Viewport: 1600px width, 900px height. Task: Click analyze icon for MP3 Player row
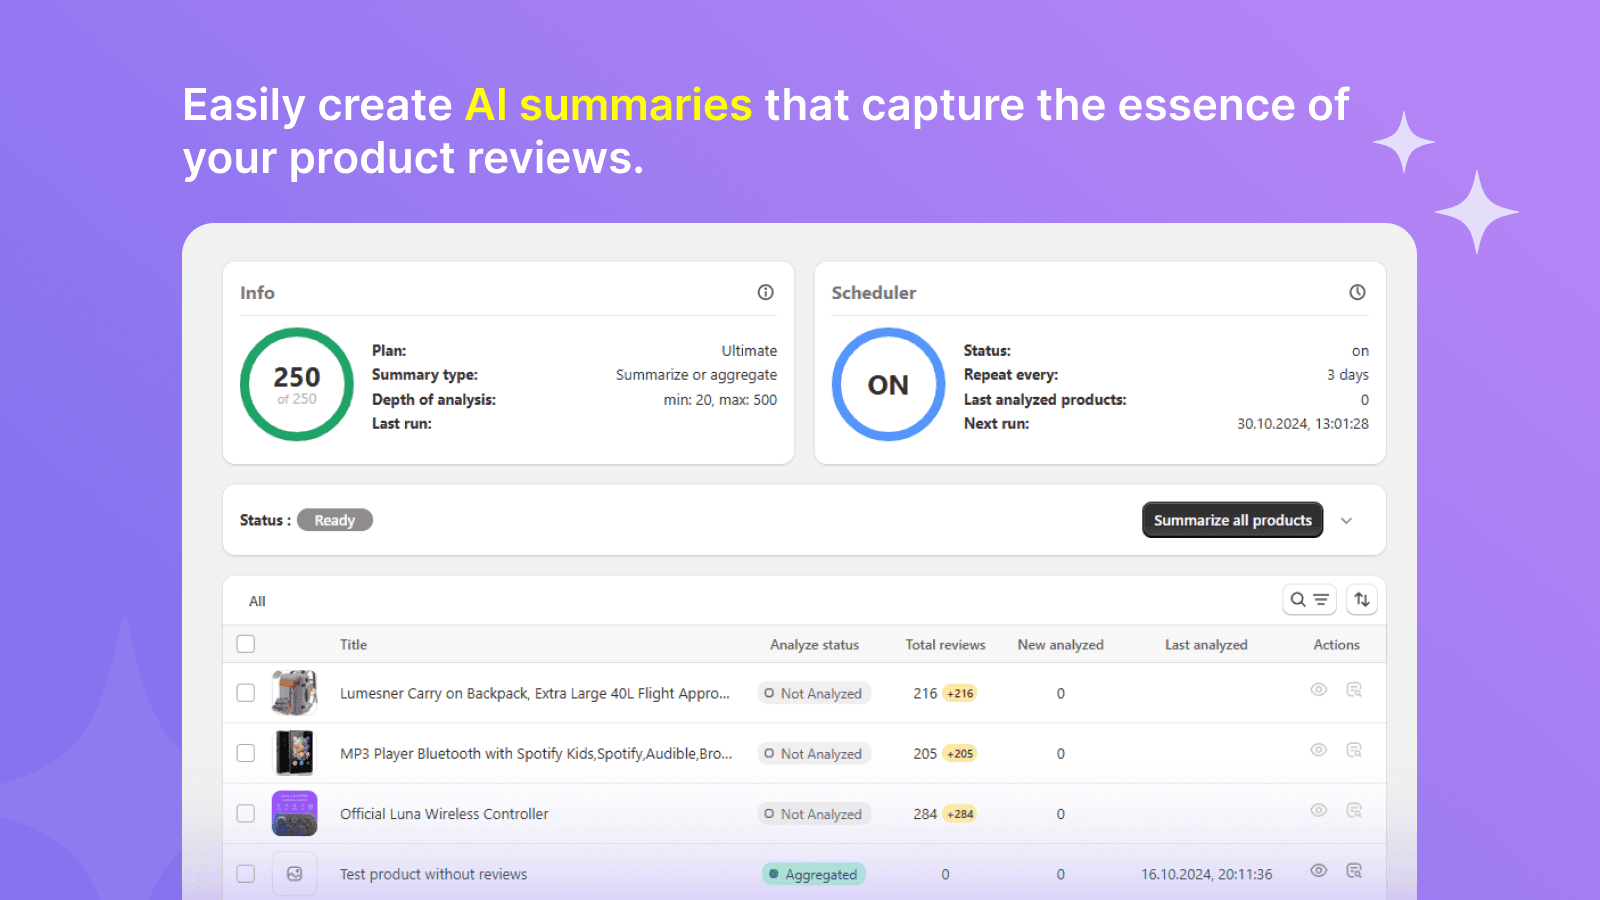[1354, 750]
